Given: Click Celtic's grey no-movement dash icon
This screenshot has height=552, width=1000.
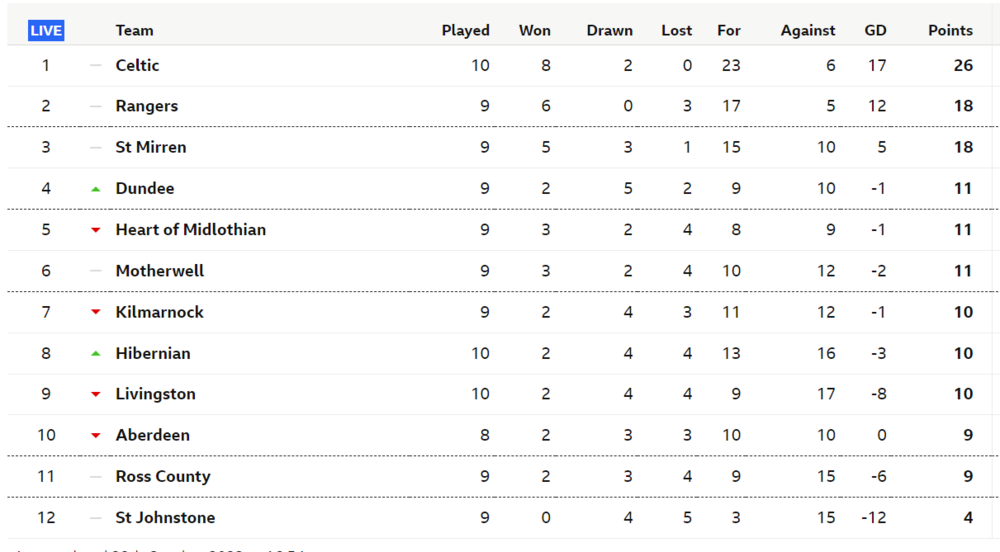Looking at the screenshot, I should coord(96,65).
